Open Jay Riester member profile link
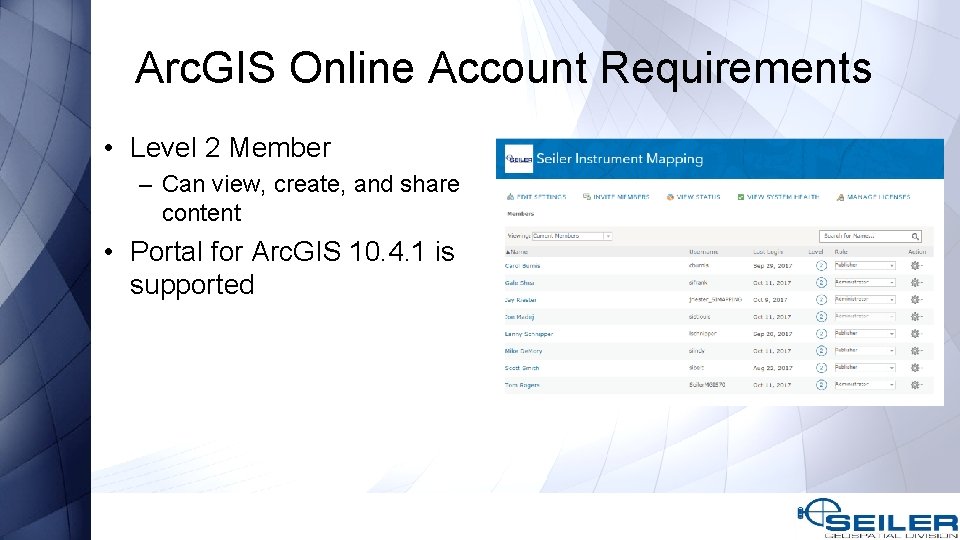 tap(520, 301)
